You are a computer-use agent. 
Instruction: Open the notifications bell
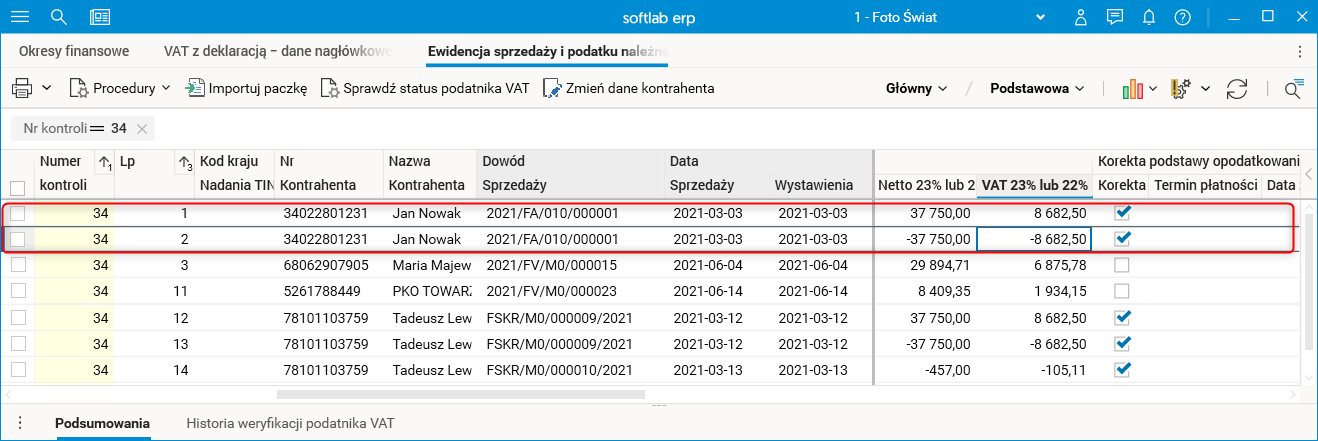tap(1149, 17)
